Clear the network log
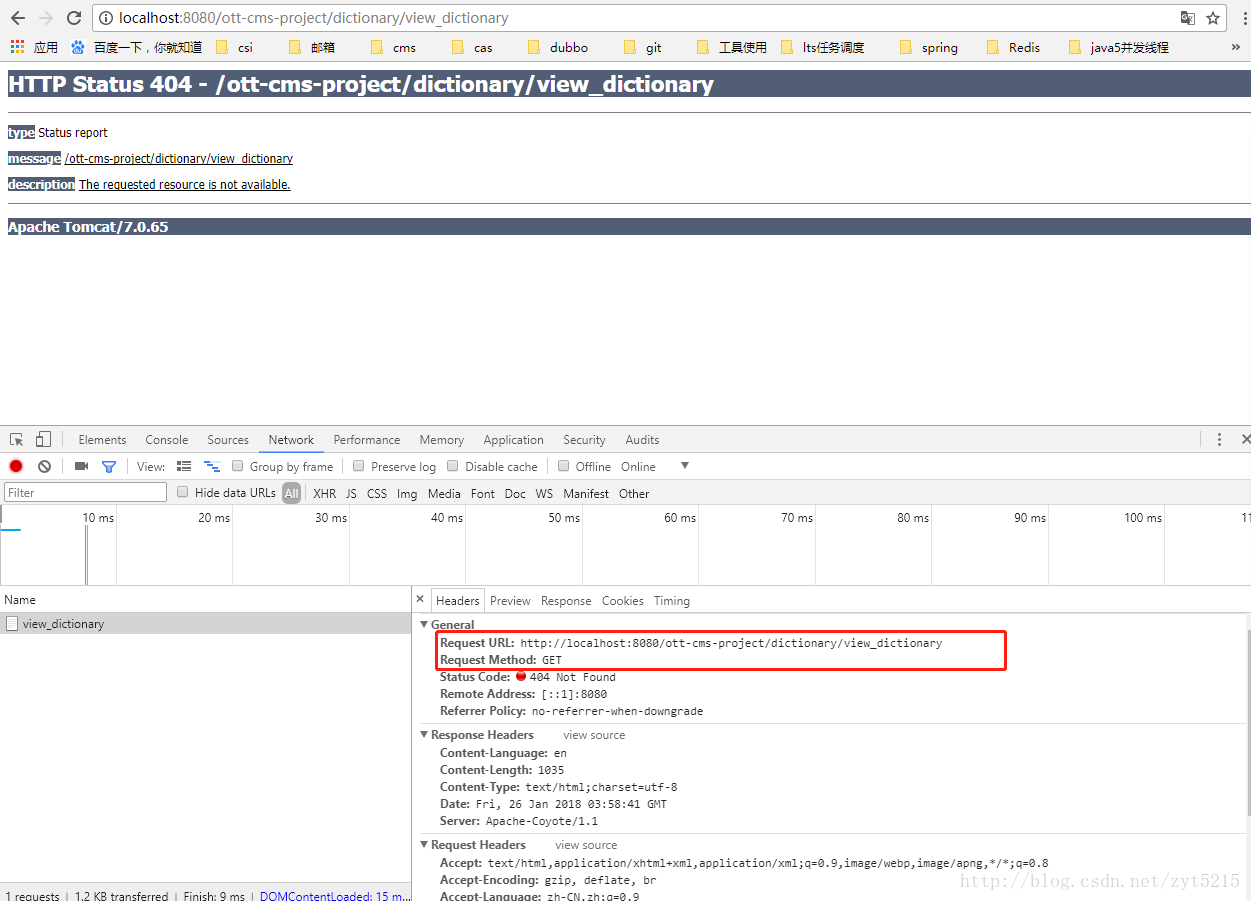This screenshot has width=1251, height=901. [x=44, y=466]
